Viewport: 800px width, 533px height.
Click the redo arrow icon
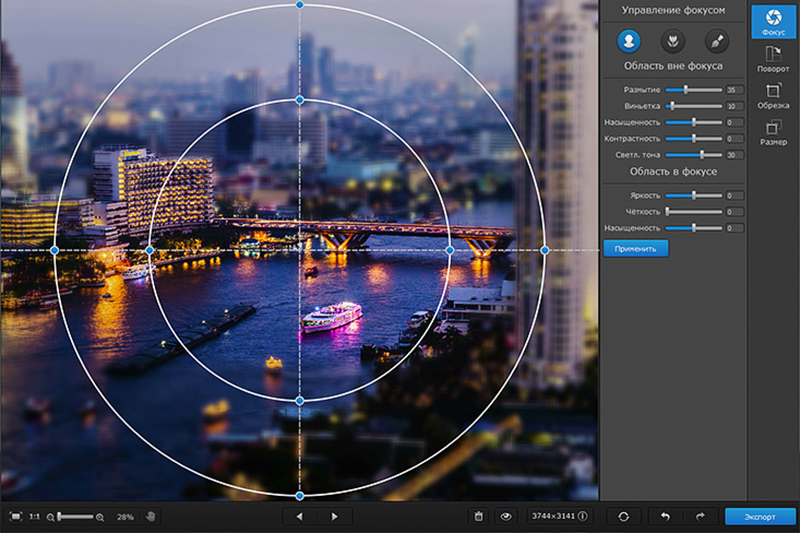coord(700,516)
